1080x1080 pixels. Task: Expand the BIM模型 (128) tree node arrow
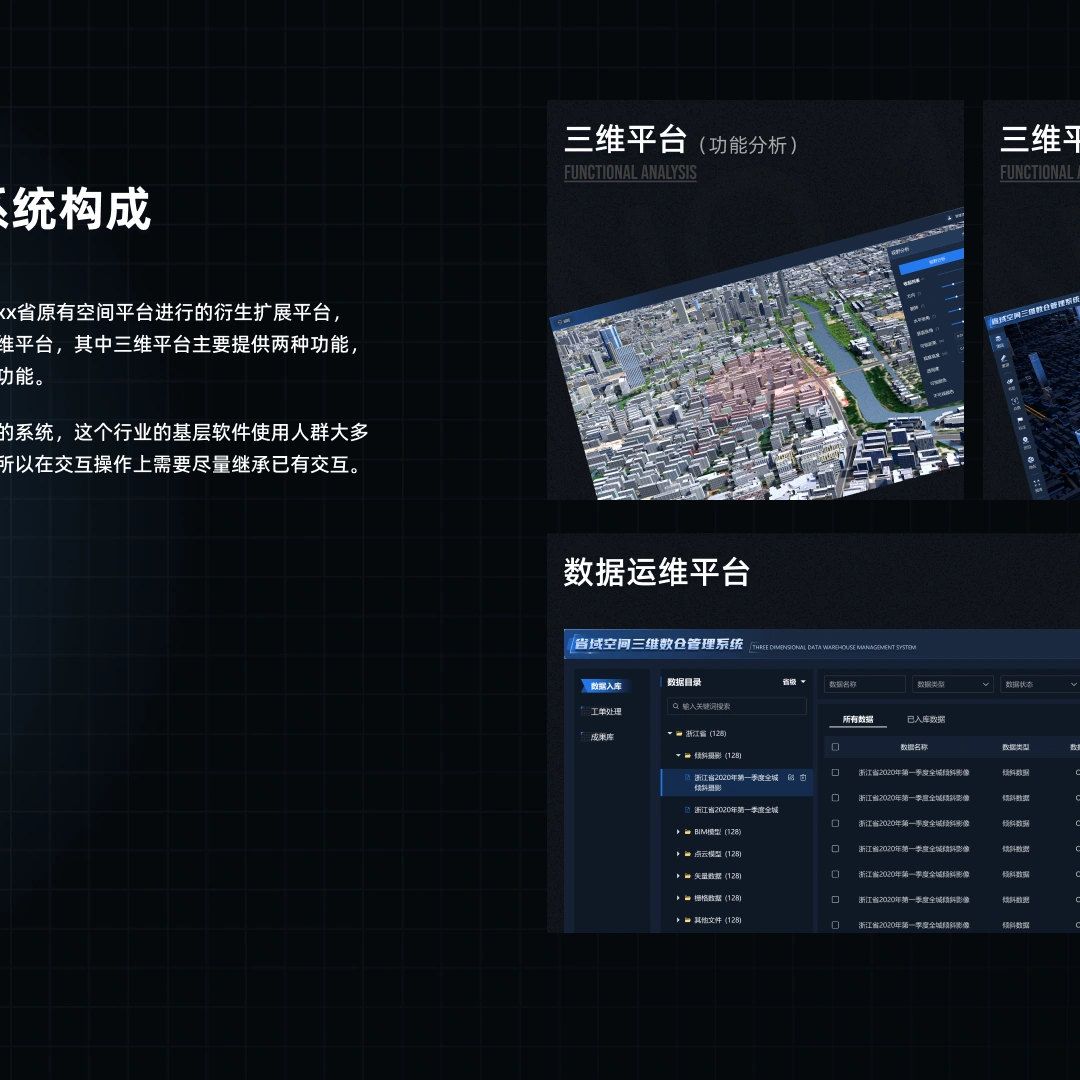pos(678,832)
